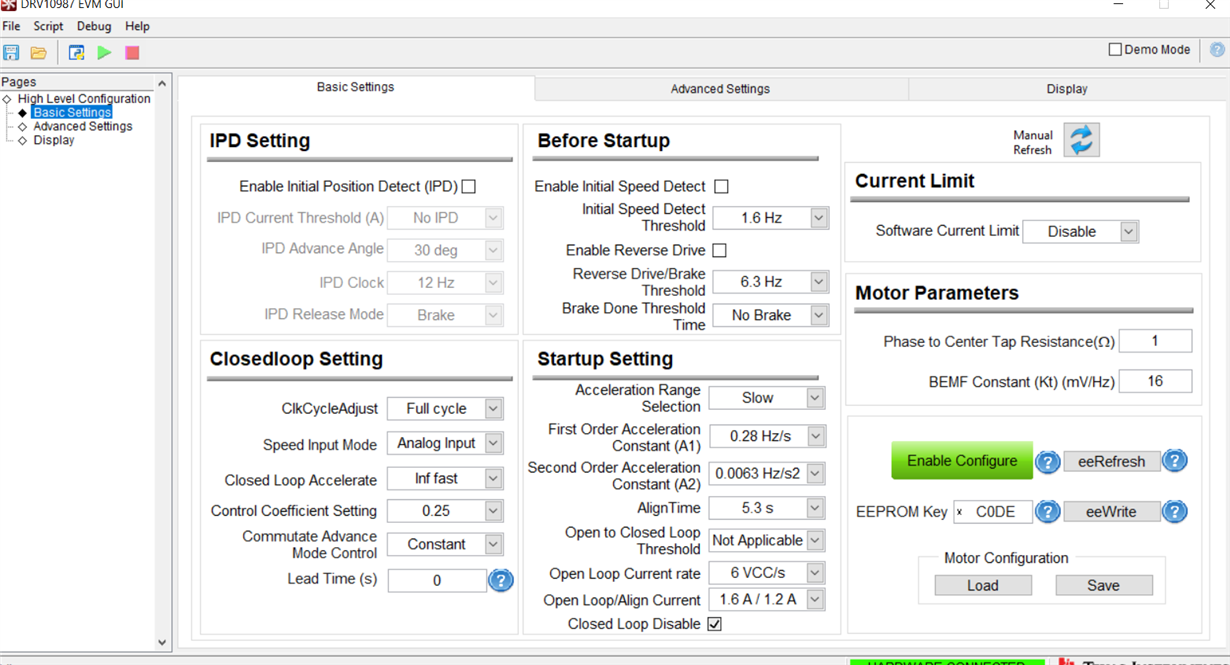Click the Lead Time (s) input field
The height and width of the screenshot is (665, 1230).
[x=437, y=580]
